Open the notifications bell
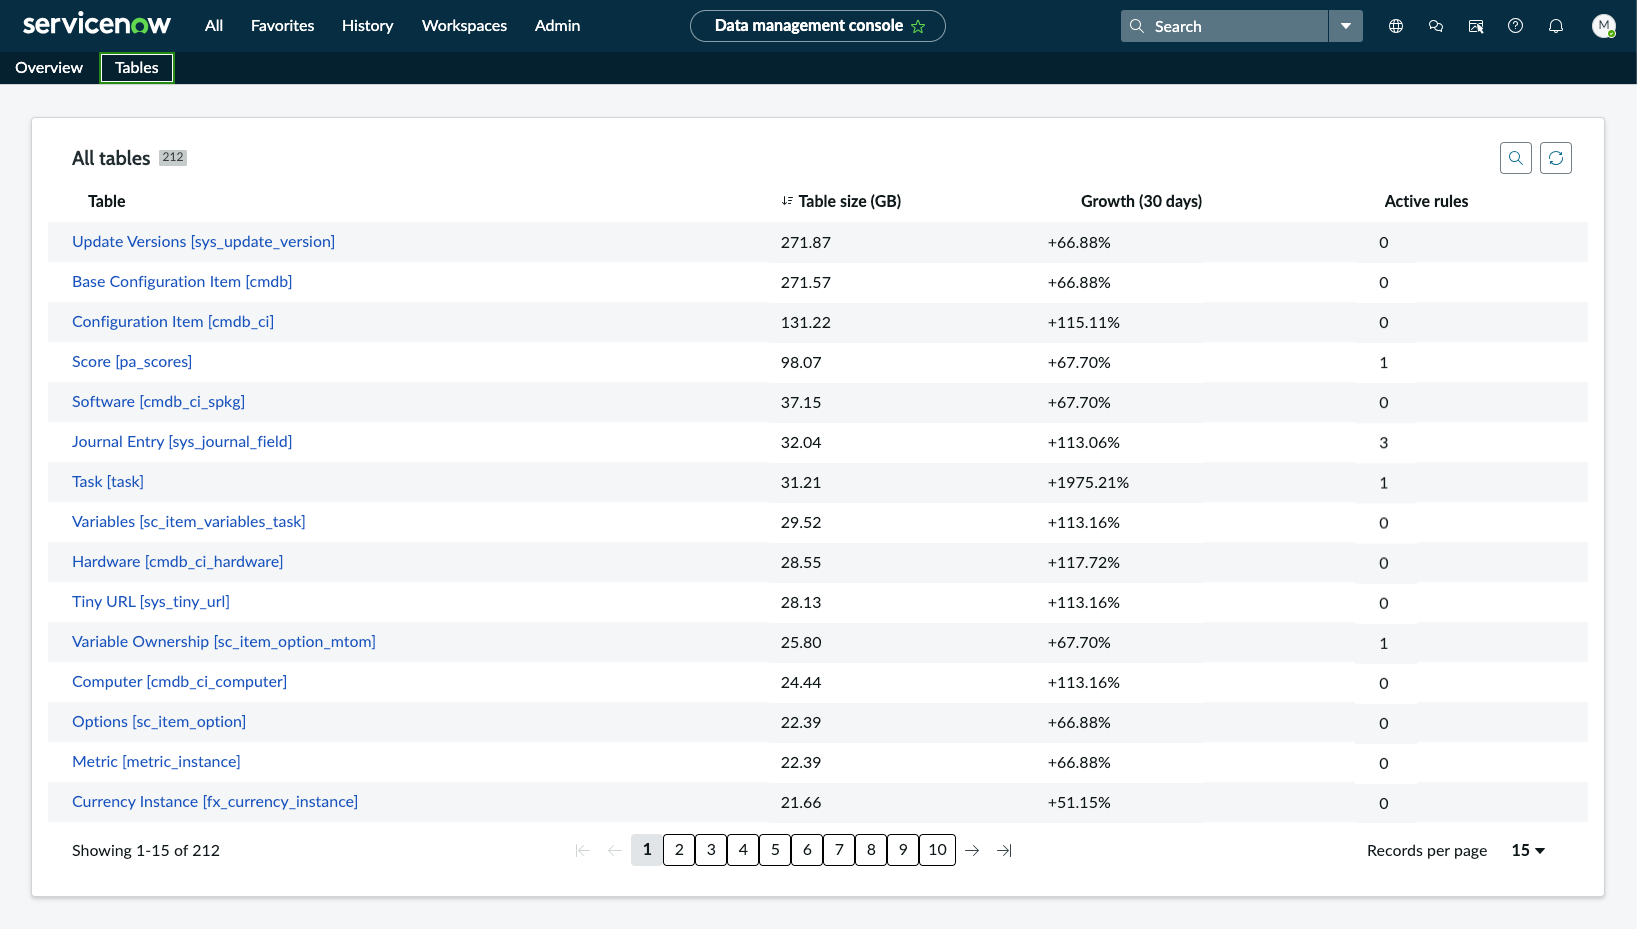Image resolution: width=1637 pixels, height=929 pixels. [x=1556, y=26]
